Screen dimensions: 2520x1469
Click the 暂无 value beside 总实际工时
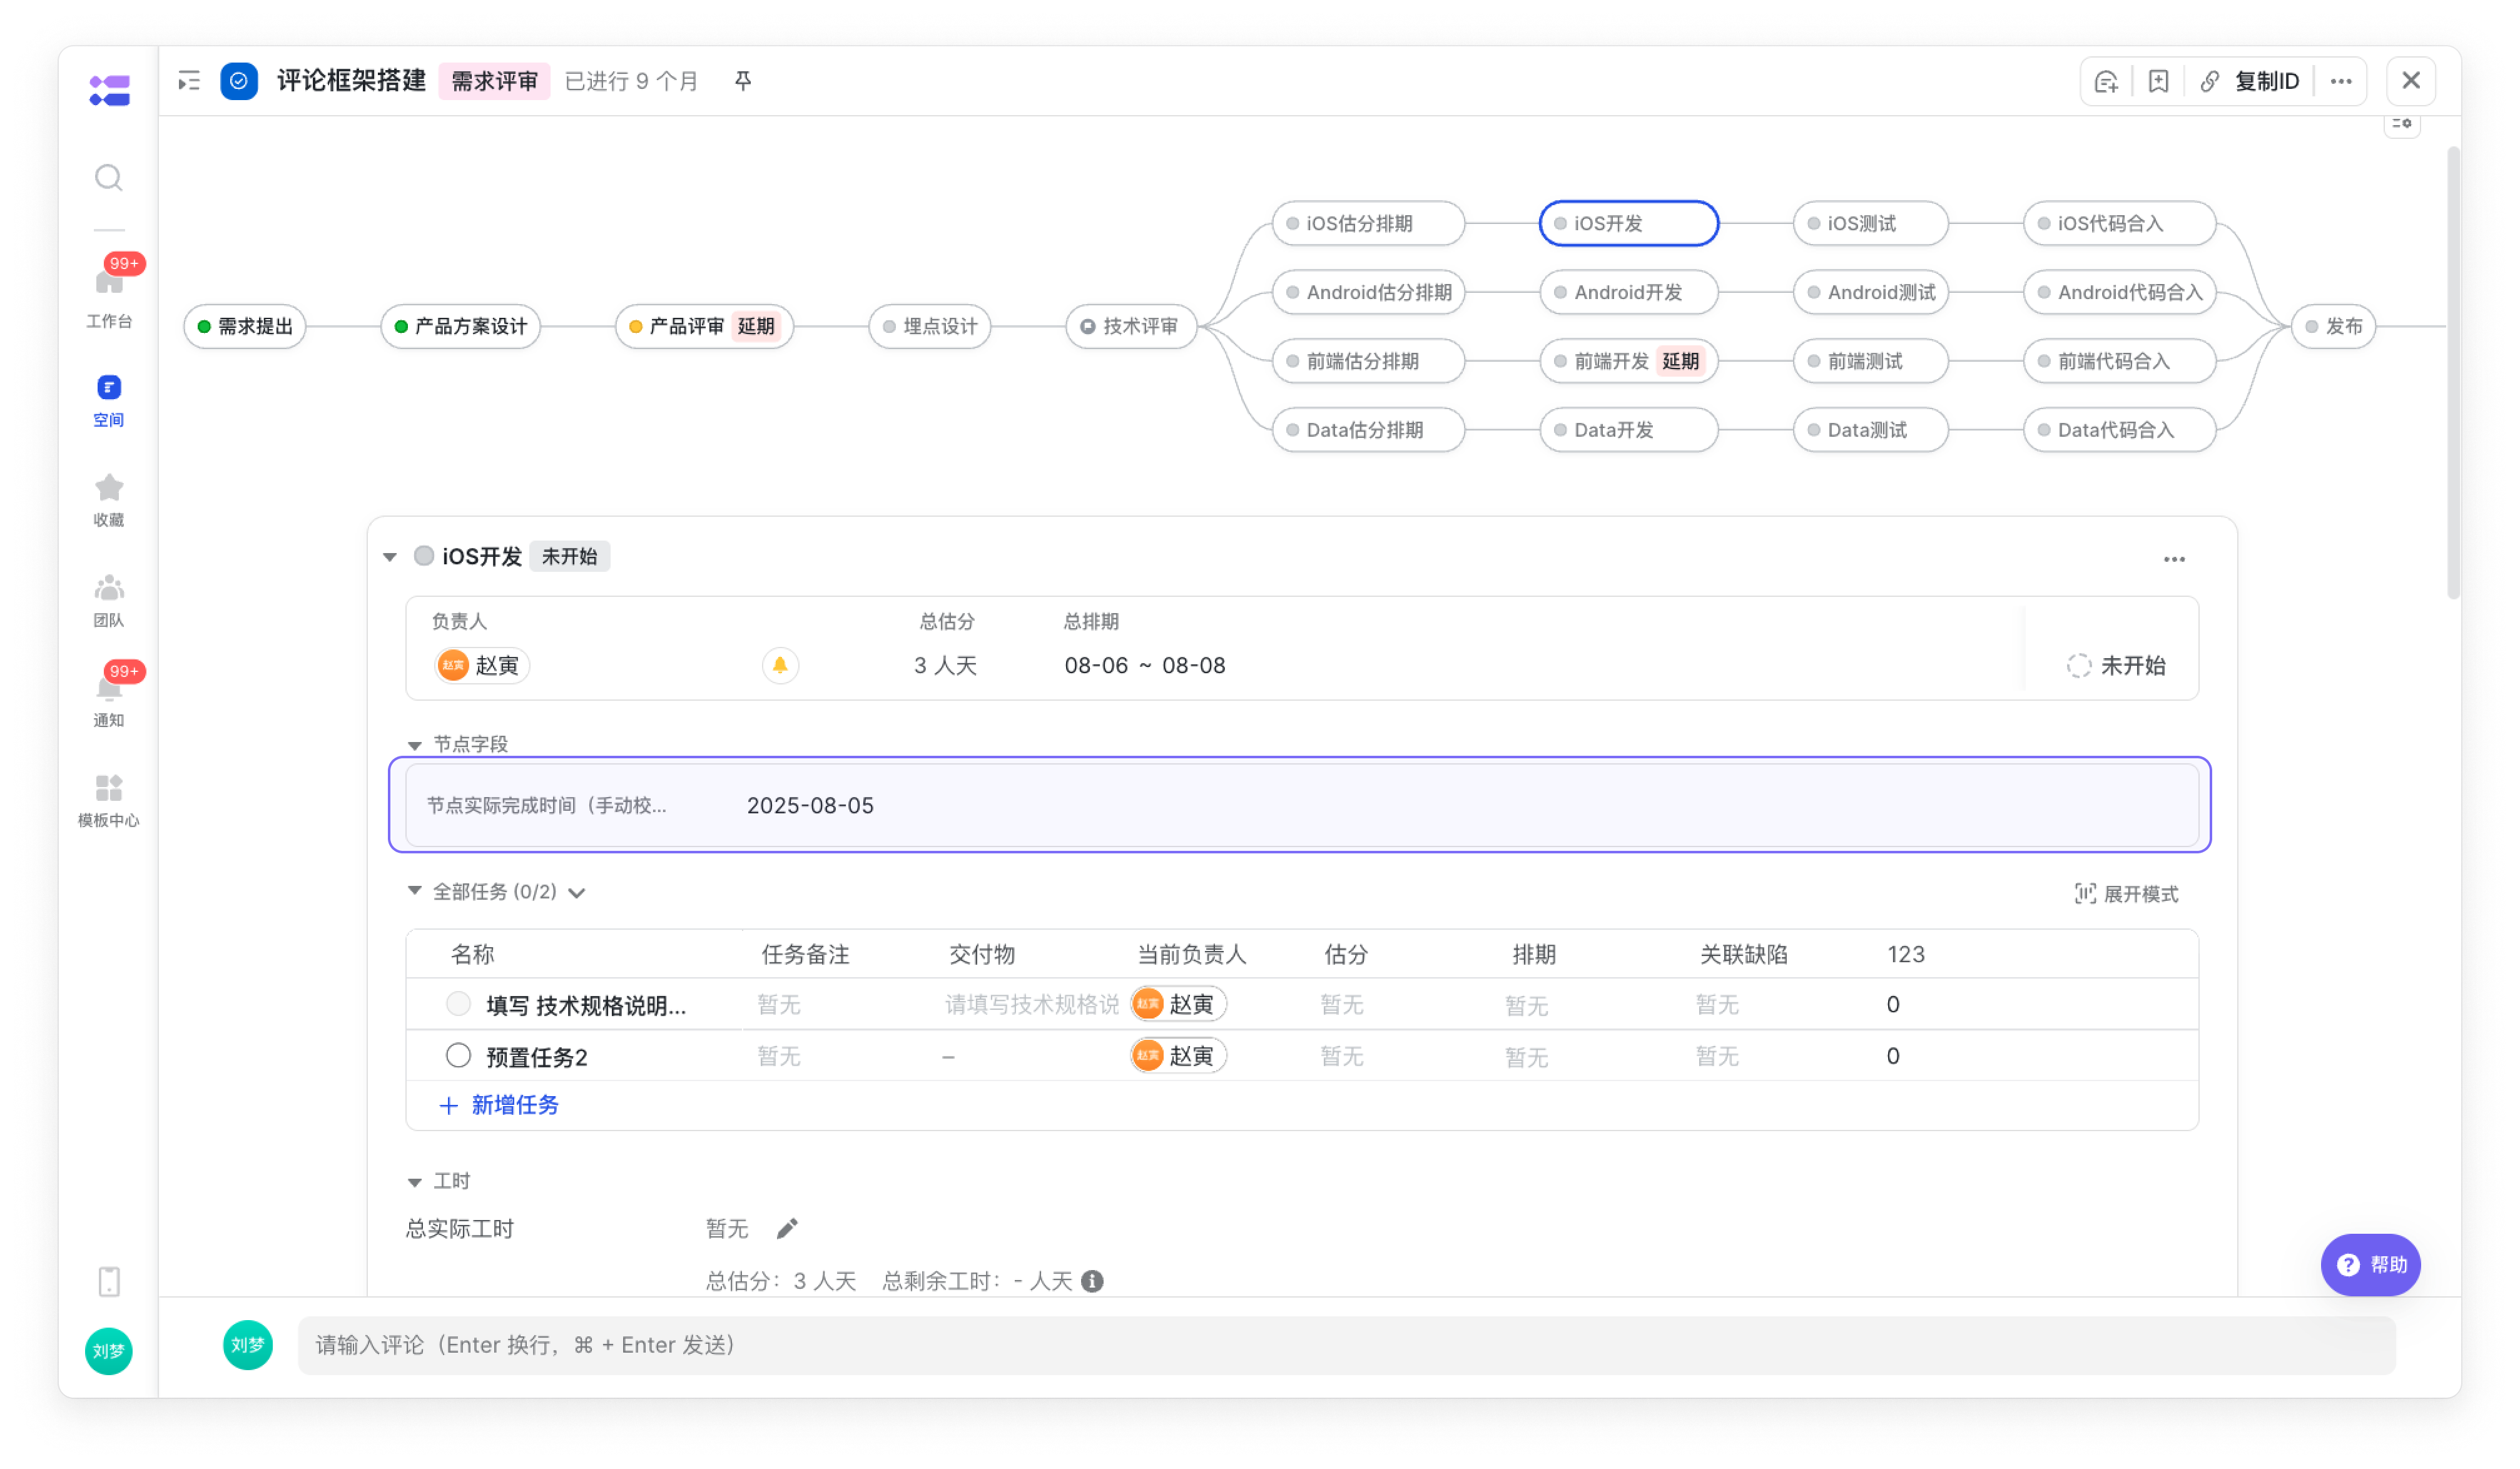click(727, 1228)
